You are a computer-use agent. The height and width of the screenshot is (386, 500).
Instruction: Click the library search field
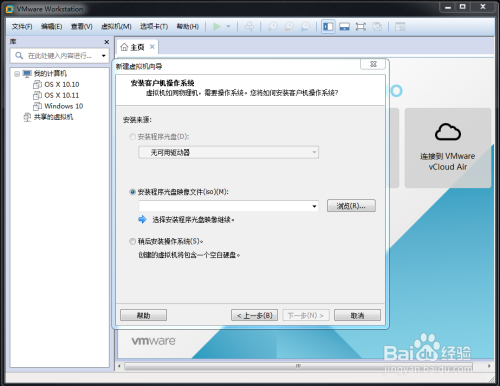tap(59, 56)
